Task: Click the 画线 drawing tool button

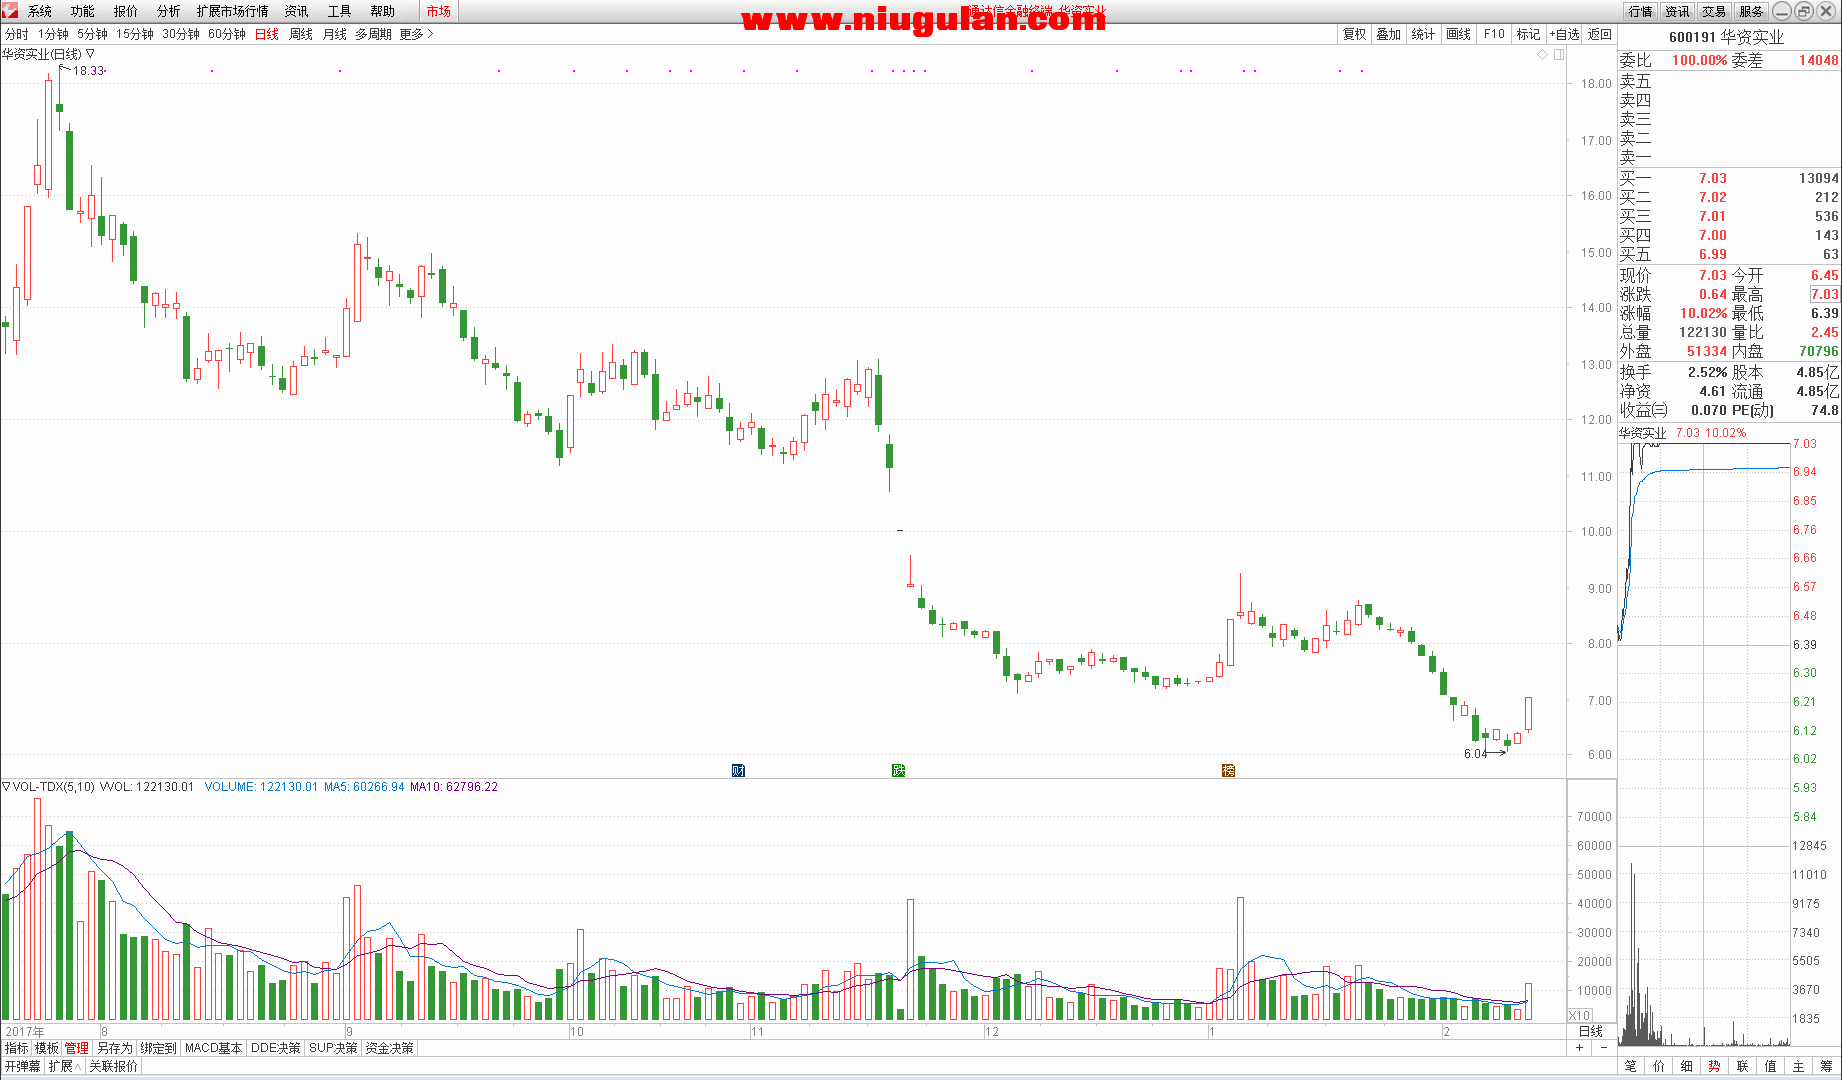Action: pyautogui.click(x=1459, y=34)
